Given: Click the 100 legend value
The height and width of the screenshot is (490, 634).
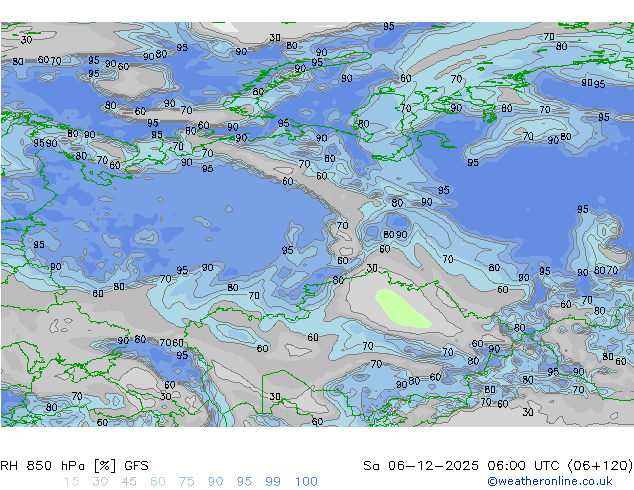Looking at the screenshot, I should 306,482.
